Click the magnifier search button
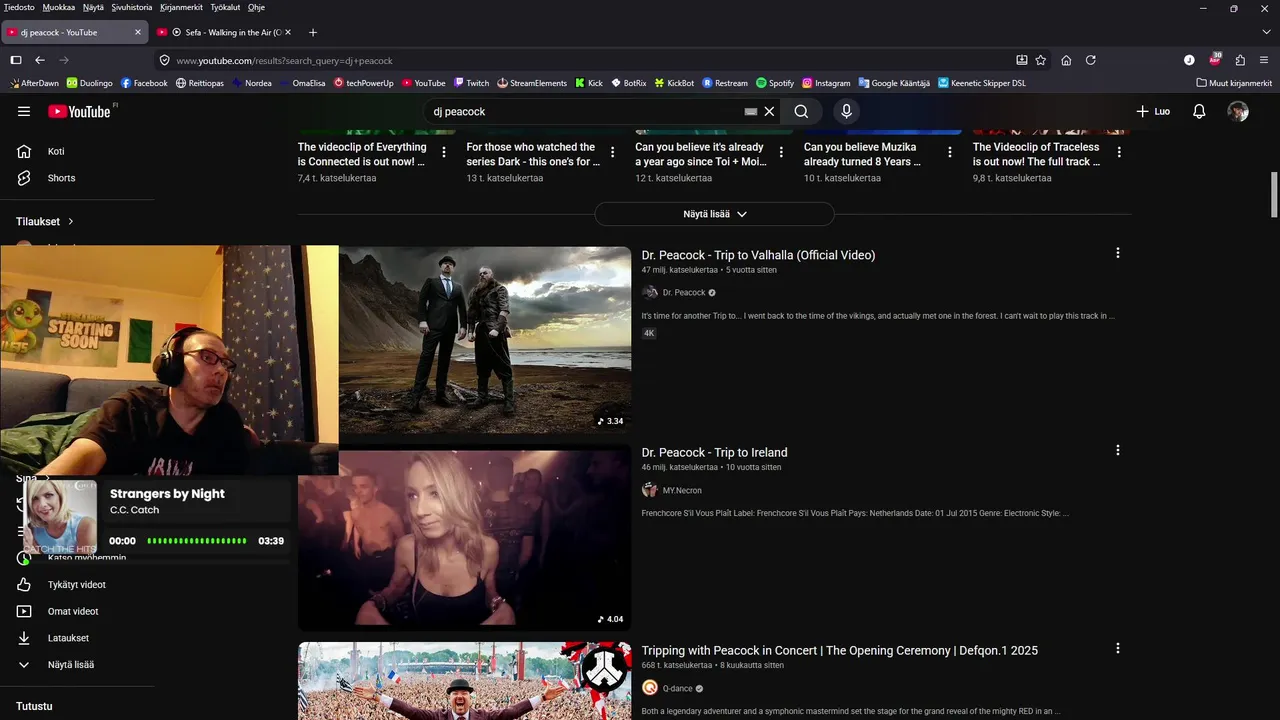Image resolution: width=1280 pixels, height=720 pixels. (801, 112)
